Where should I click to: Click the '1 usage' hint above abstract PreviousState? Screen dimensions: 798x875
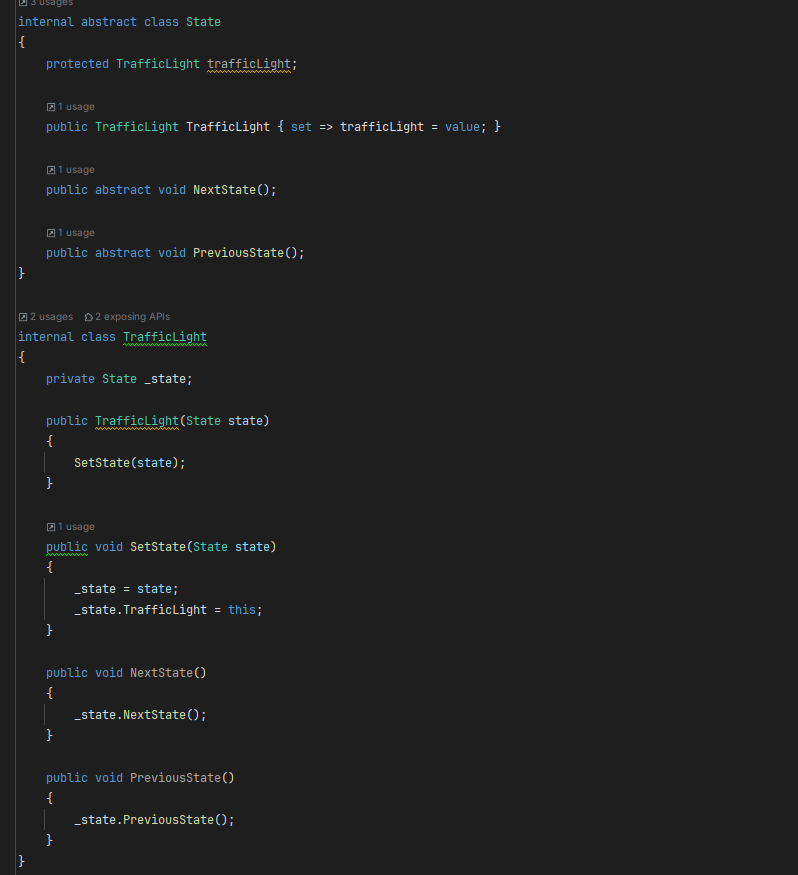click(76, 233)
